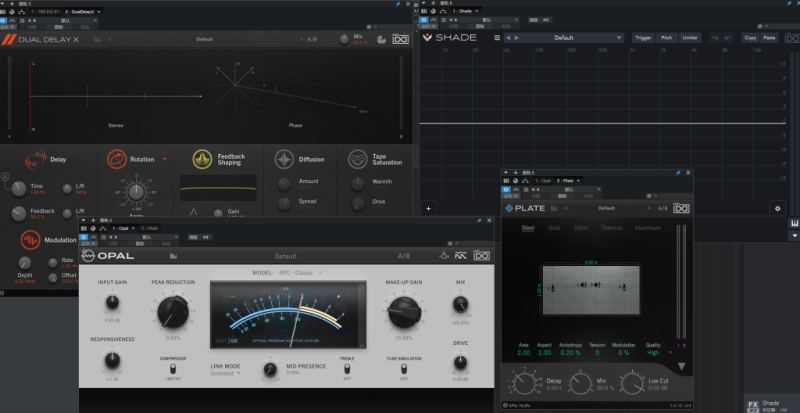The height and width of the screenshot is (413, 800).
Task: Click the Trigger button in Shade
Action: pyautogui.click(x=643, y=38)
